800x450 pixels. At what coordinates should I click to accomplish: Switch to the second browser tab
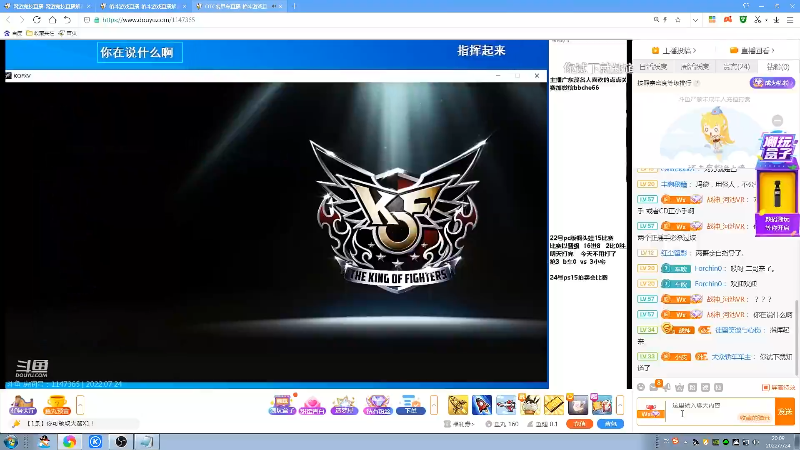[143, 6]
